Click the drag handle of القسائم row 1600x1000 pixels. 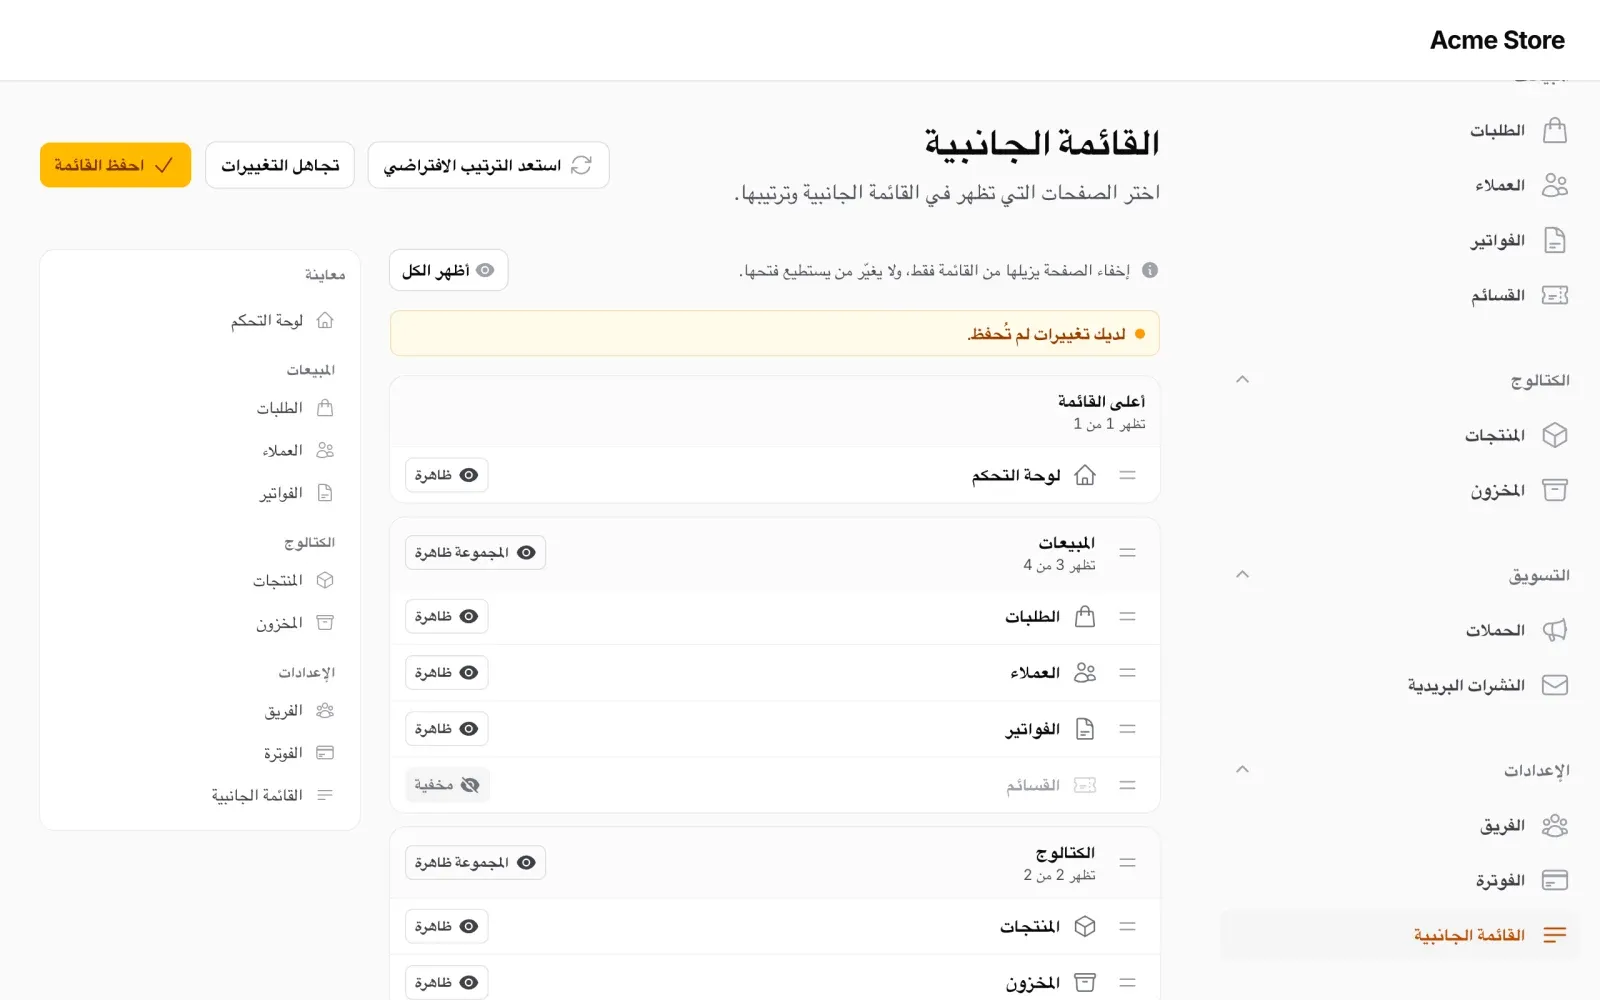pos(1127,785)
